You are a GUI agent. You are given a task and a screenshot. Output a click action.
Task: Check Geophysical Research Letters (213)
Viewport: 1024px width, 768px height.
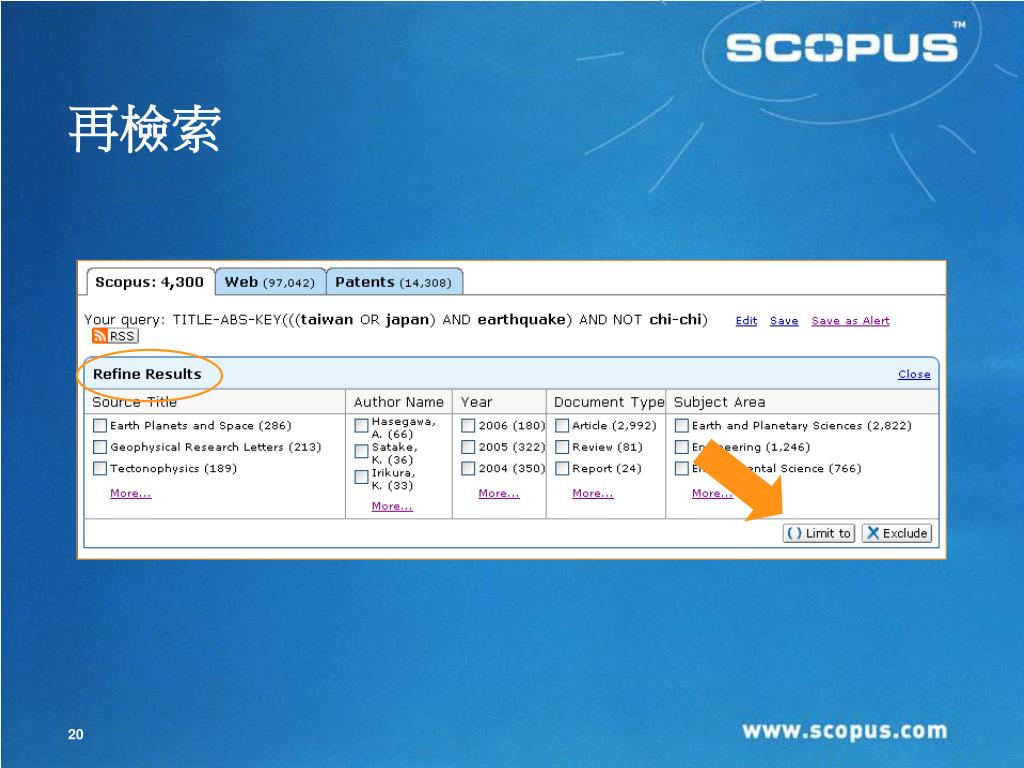100,447
